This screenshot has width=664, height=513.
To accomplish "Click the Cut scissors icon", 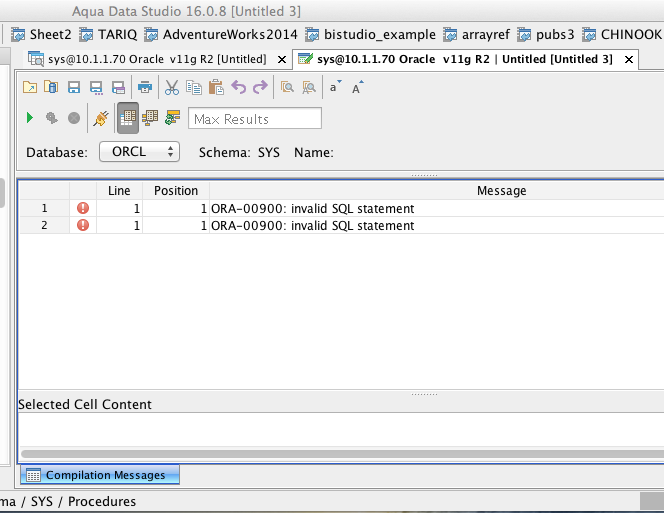I will pos(172,88).
